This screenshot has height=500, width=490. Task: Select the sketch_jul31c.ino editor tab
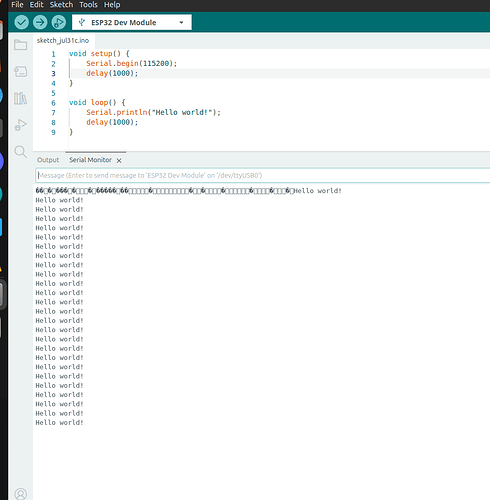click(x=63, y=41)
